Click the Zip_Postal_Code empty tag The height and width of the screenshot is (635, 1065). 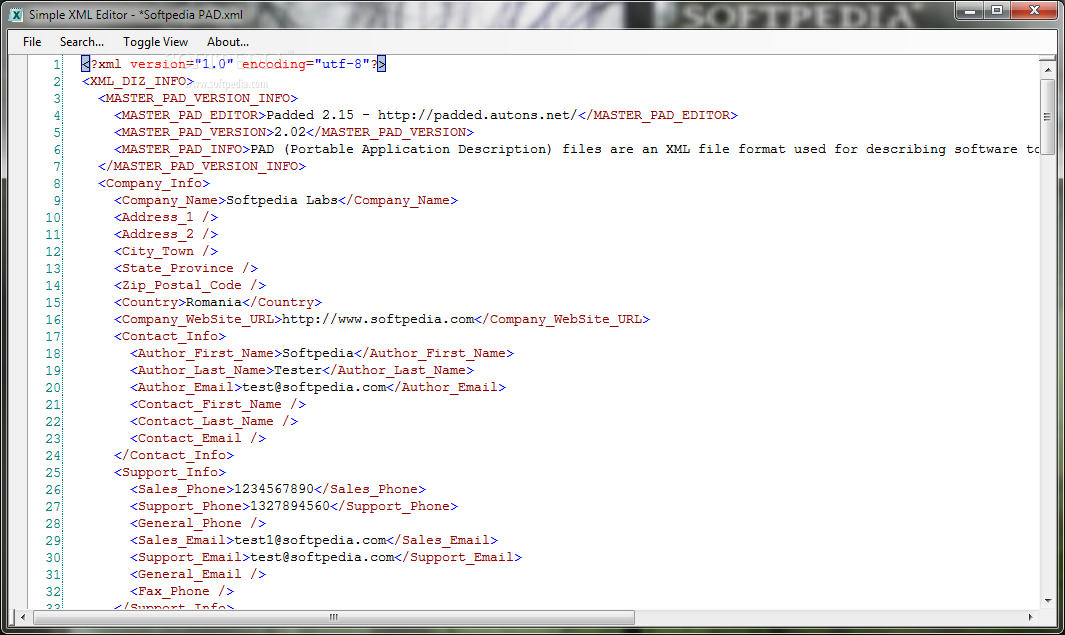pos(190,285)
